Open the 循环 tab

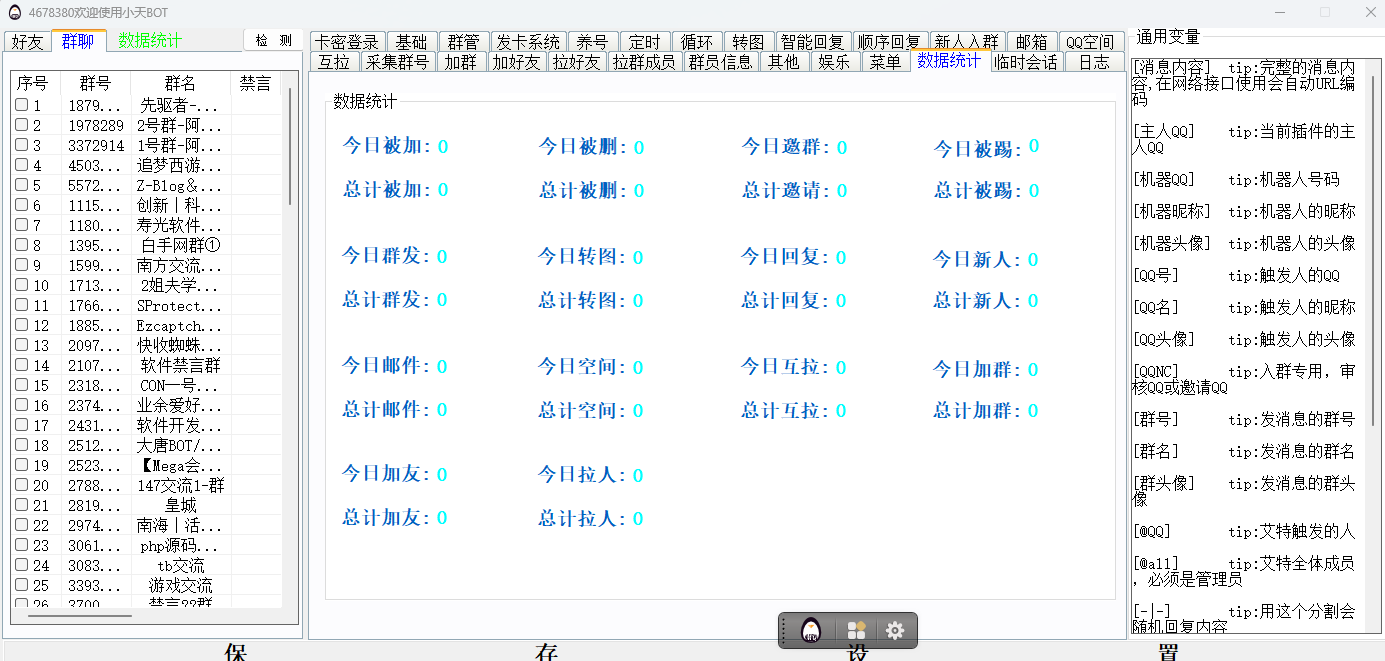click(697, 42)
